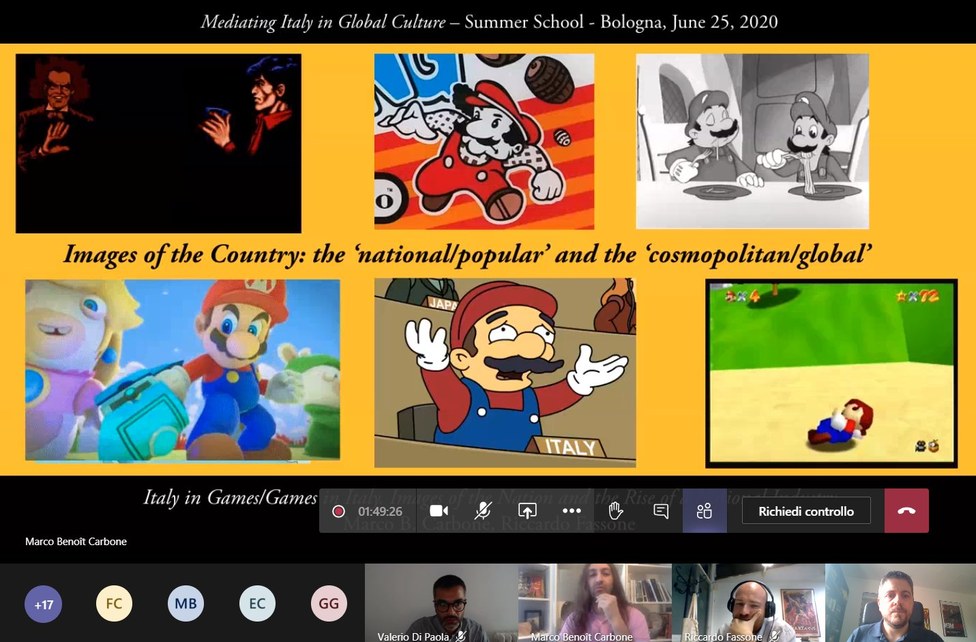Select the FC participant avatar
The height and width of the screenshot is (642, 976).
114,604
